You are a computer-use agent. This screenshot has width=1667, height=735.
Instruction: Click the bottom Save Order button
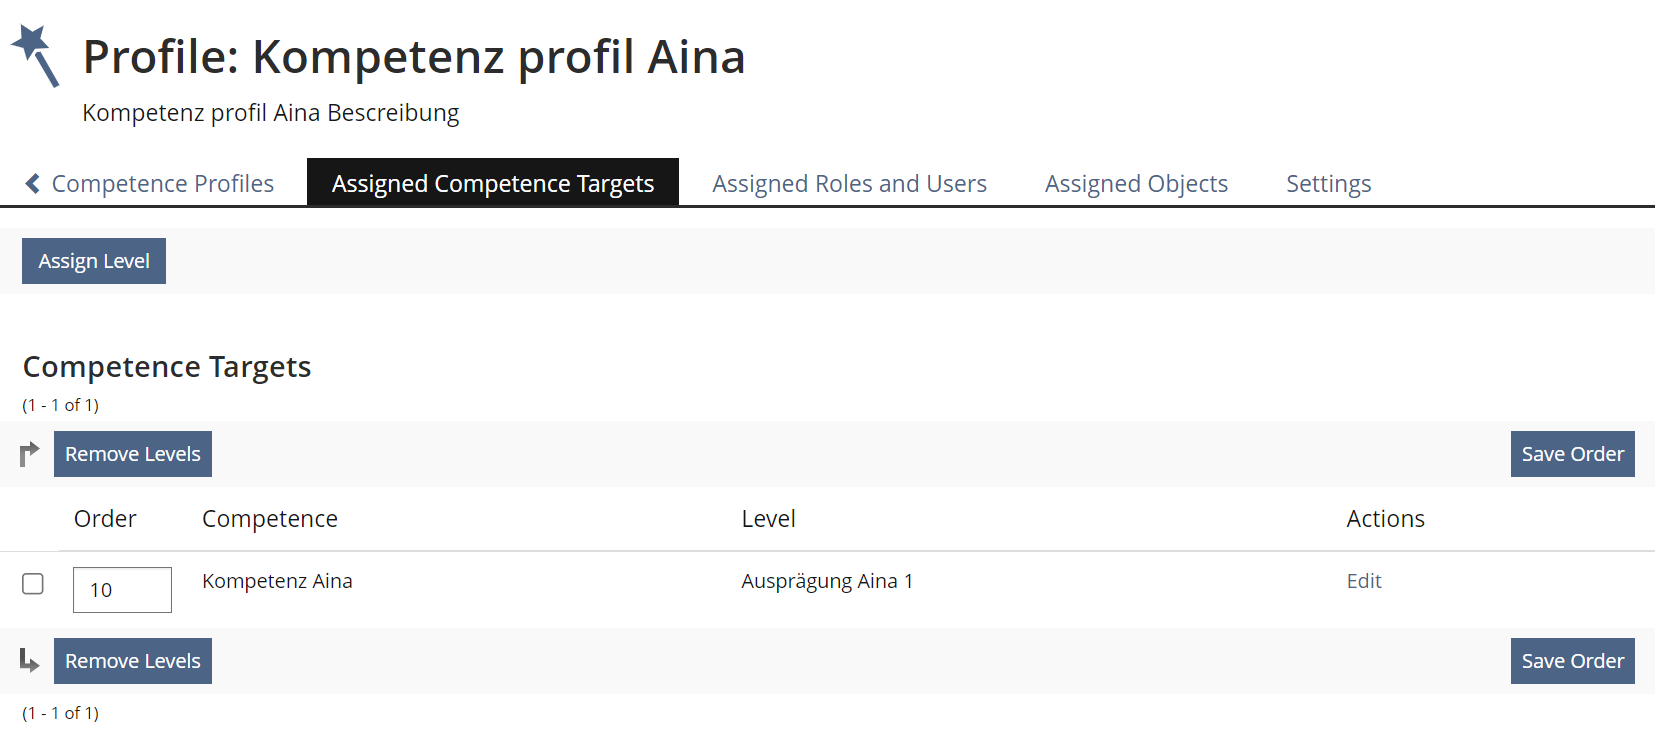pos(1572,661)
